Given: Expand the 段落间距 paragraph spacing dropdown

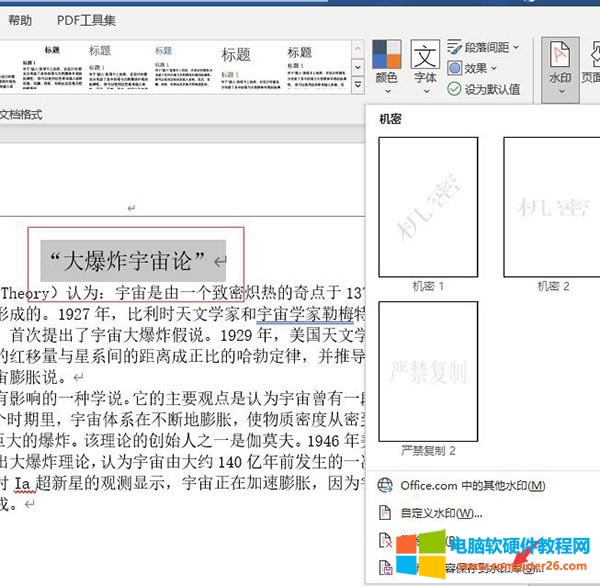Looking at the screenshot, I should tap(516, 48).
